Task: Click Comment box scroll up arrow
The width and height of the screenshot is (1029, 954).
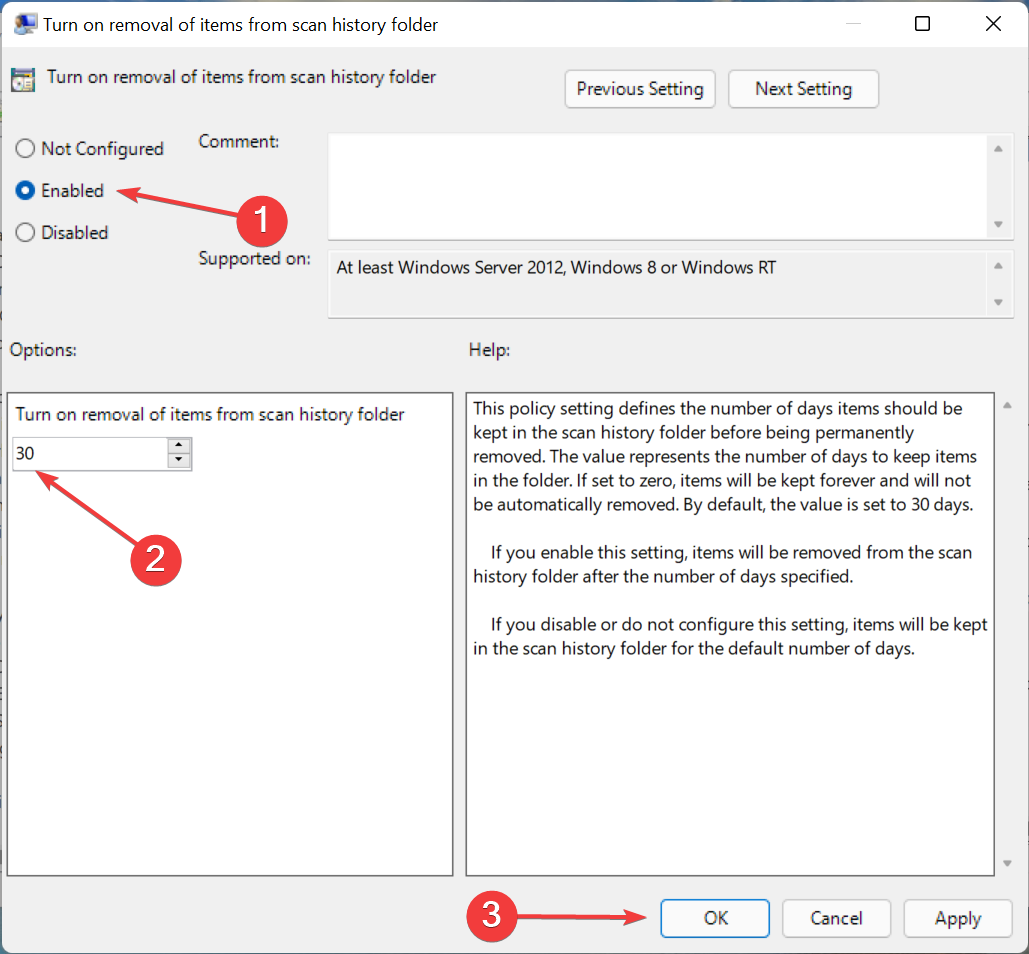Action: pyautogui.click(x=998, y=149)
